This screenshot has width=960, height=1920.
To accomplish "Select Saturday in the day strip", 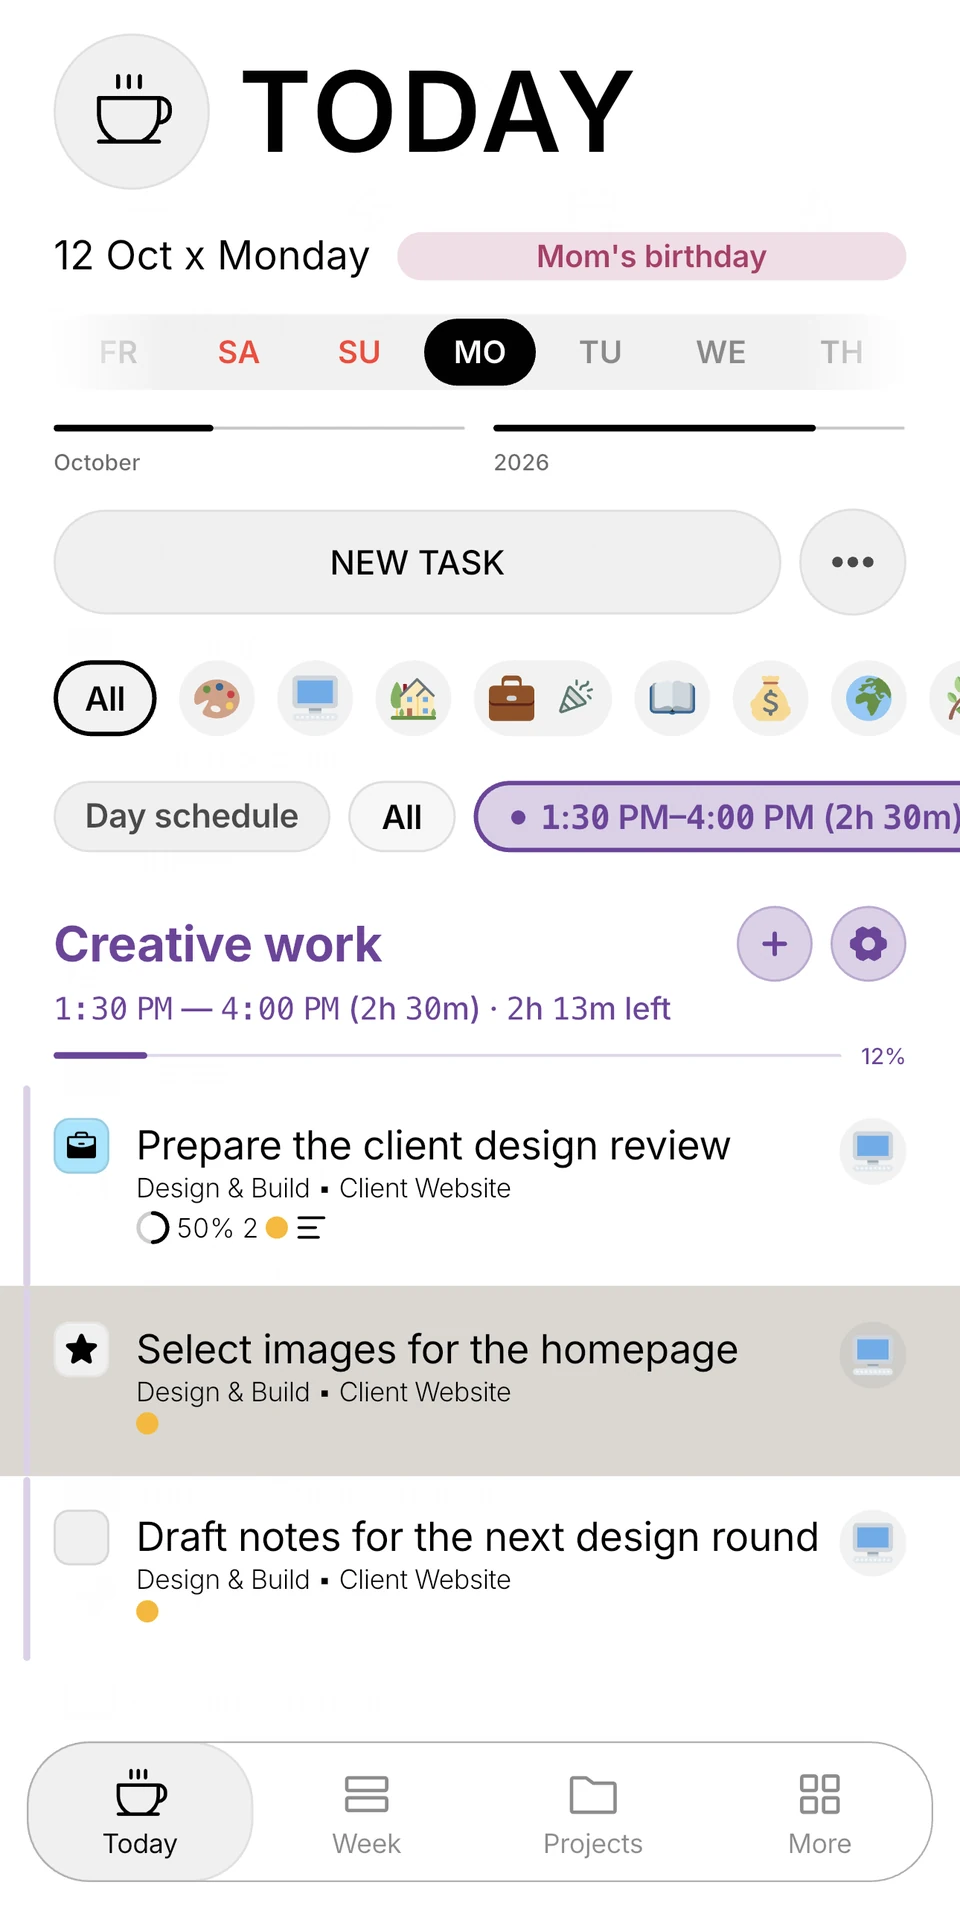I will 239,352.
